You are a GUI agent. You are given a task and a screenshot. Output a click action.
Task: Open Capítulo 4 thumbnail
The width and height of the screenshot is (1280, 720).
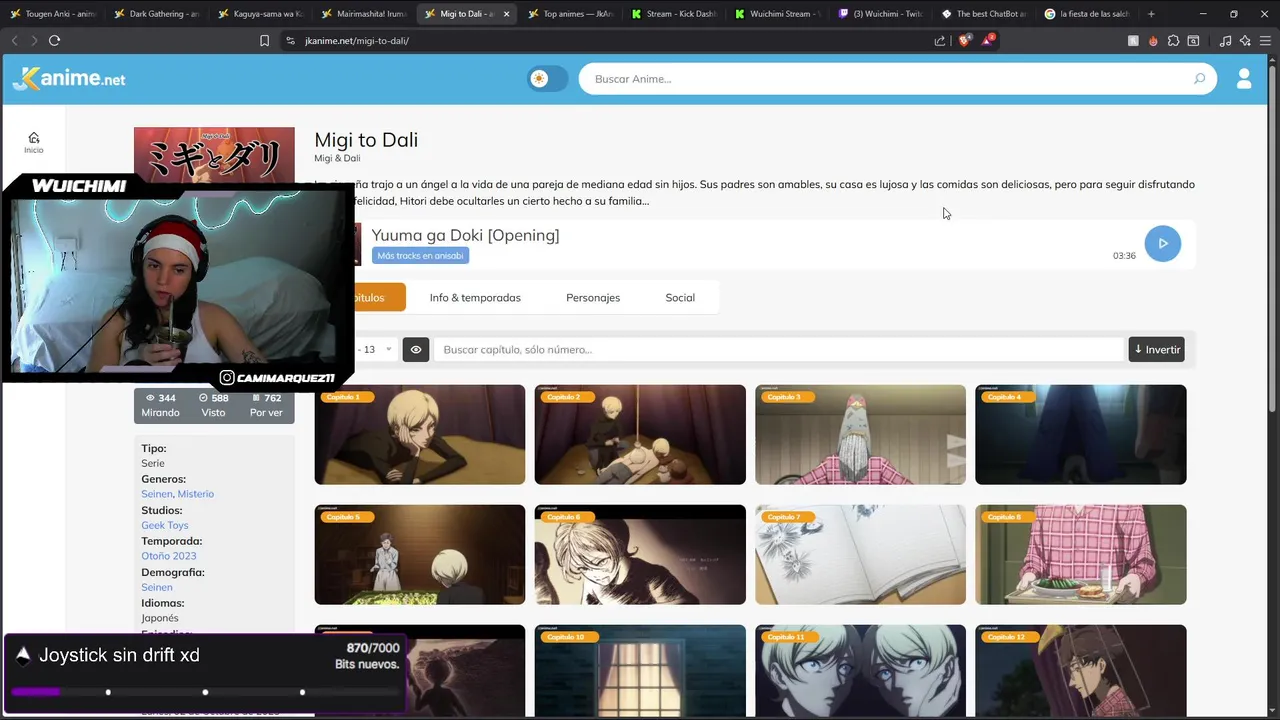click(x=1081, y=435)
